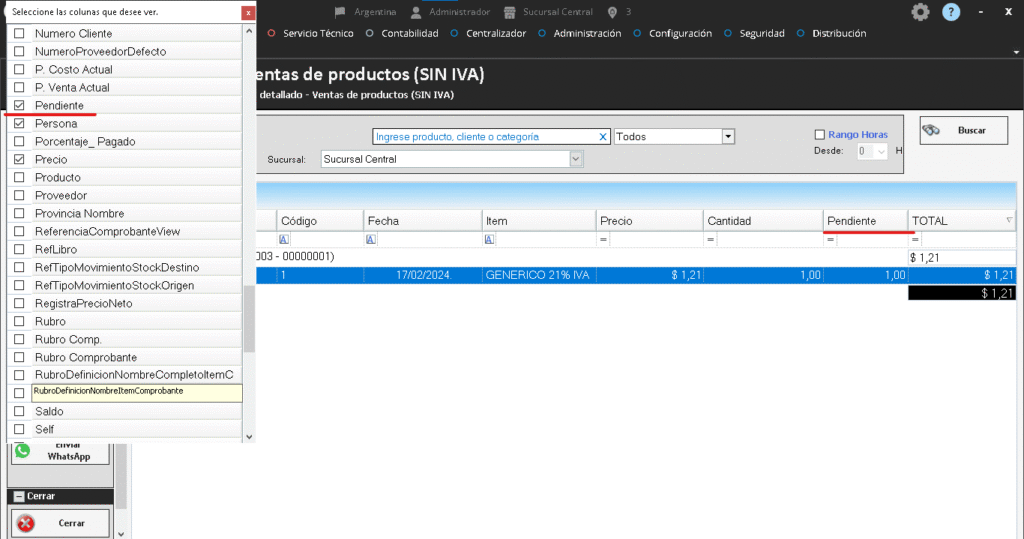
Task: Click the TOTAL column filter funnel icon
Action: [1008, 220]
